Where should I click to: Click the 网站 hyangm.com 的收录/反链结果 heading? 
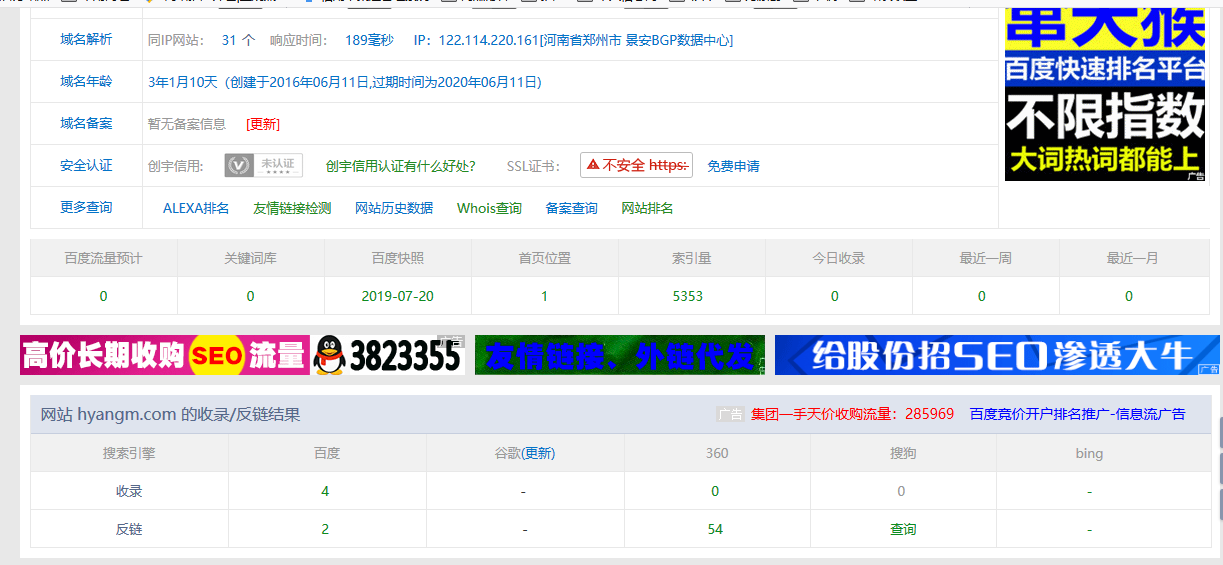pyautogui.click(x=170, y=414)
